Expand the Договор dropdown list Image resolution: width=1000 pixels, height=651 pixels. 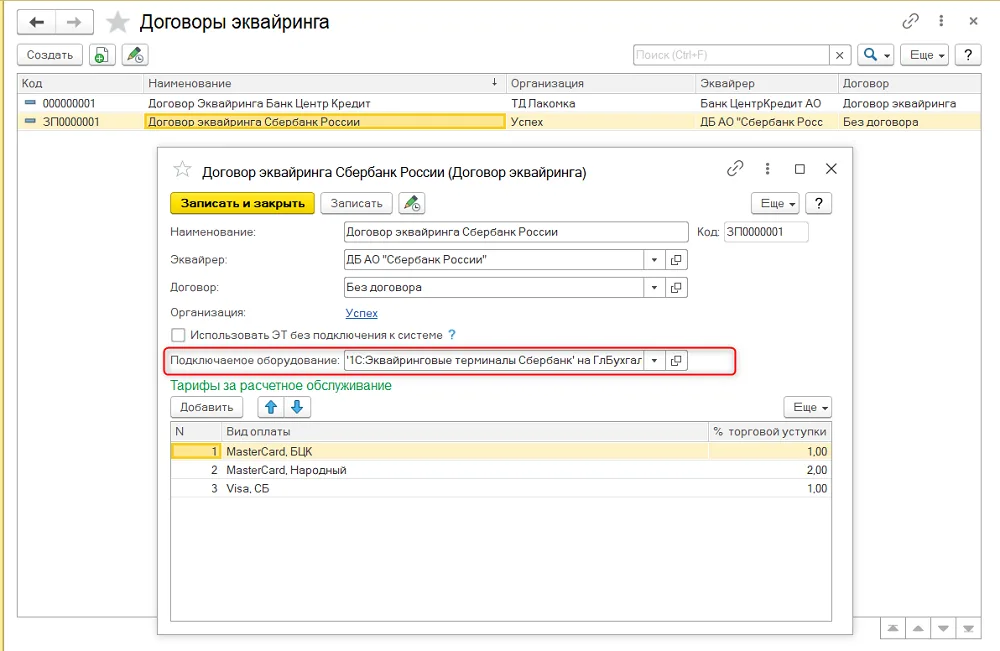coord(654,288)
